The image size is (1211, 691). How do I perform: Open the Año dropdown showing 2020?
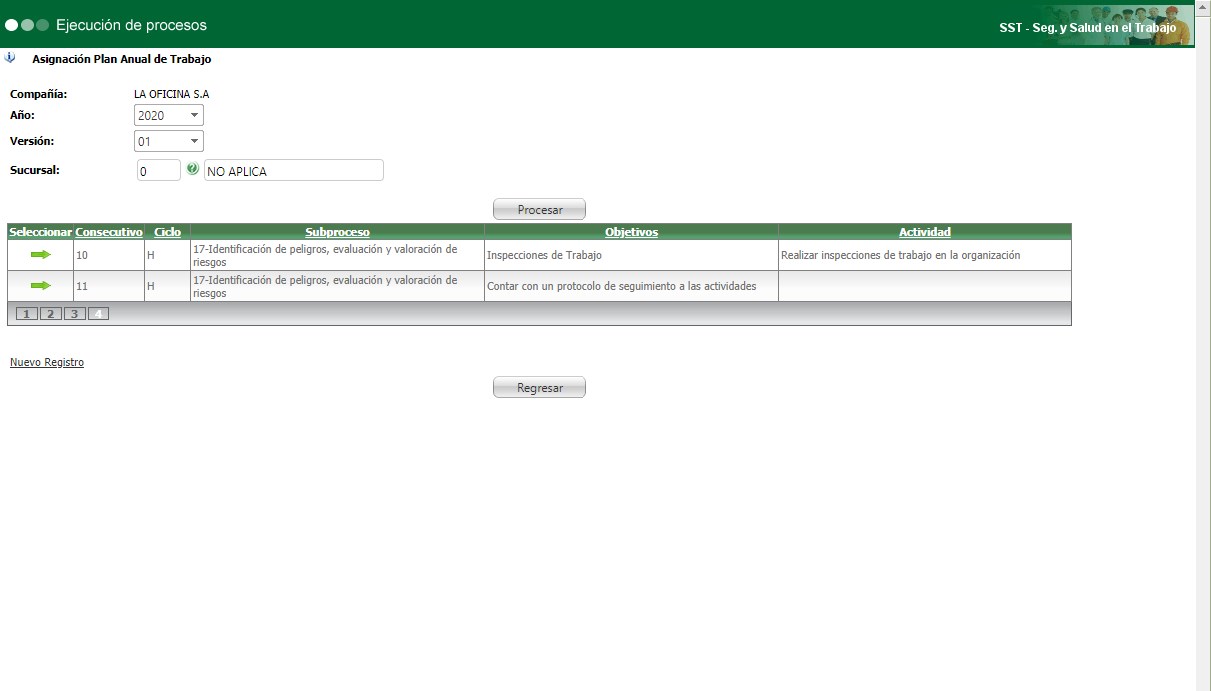169,115
